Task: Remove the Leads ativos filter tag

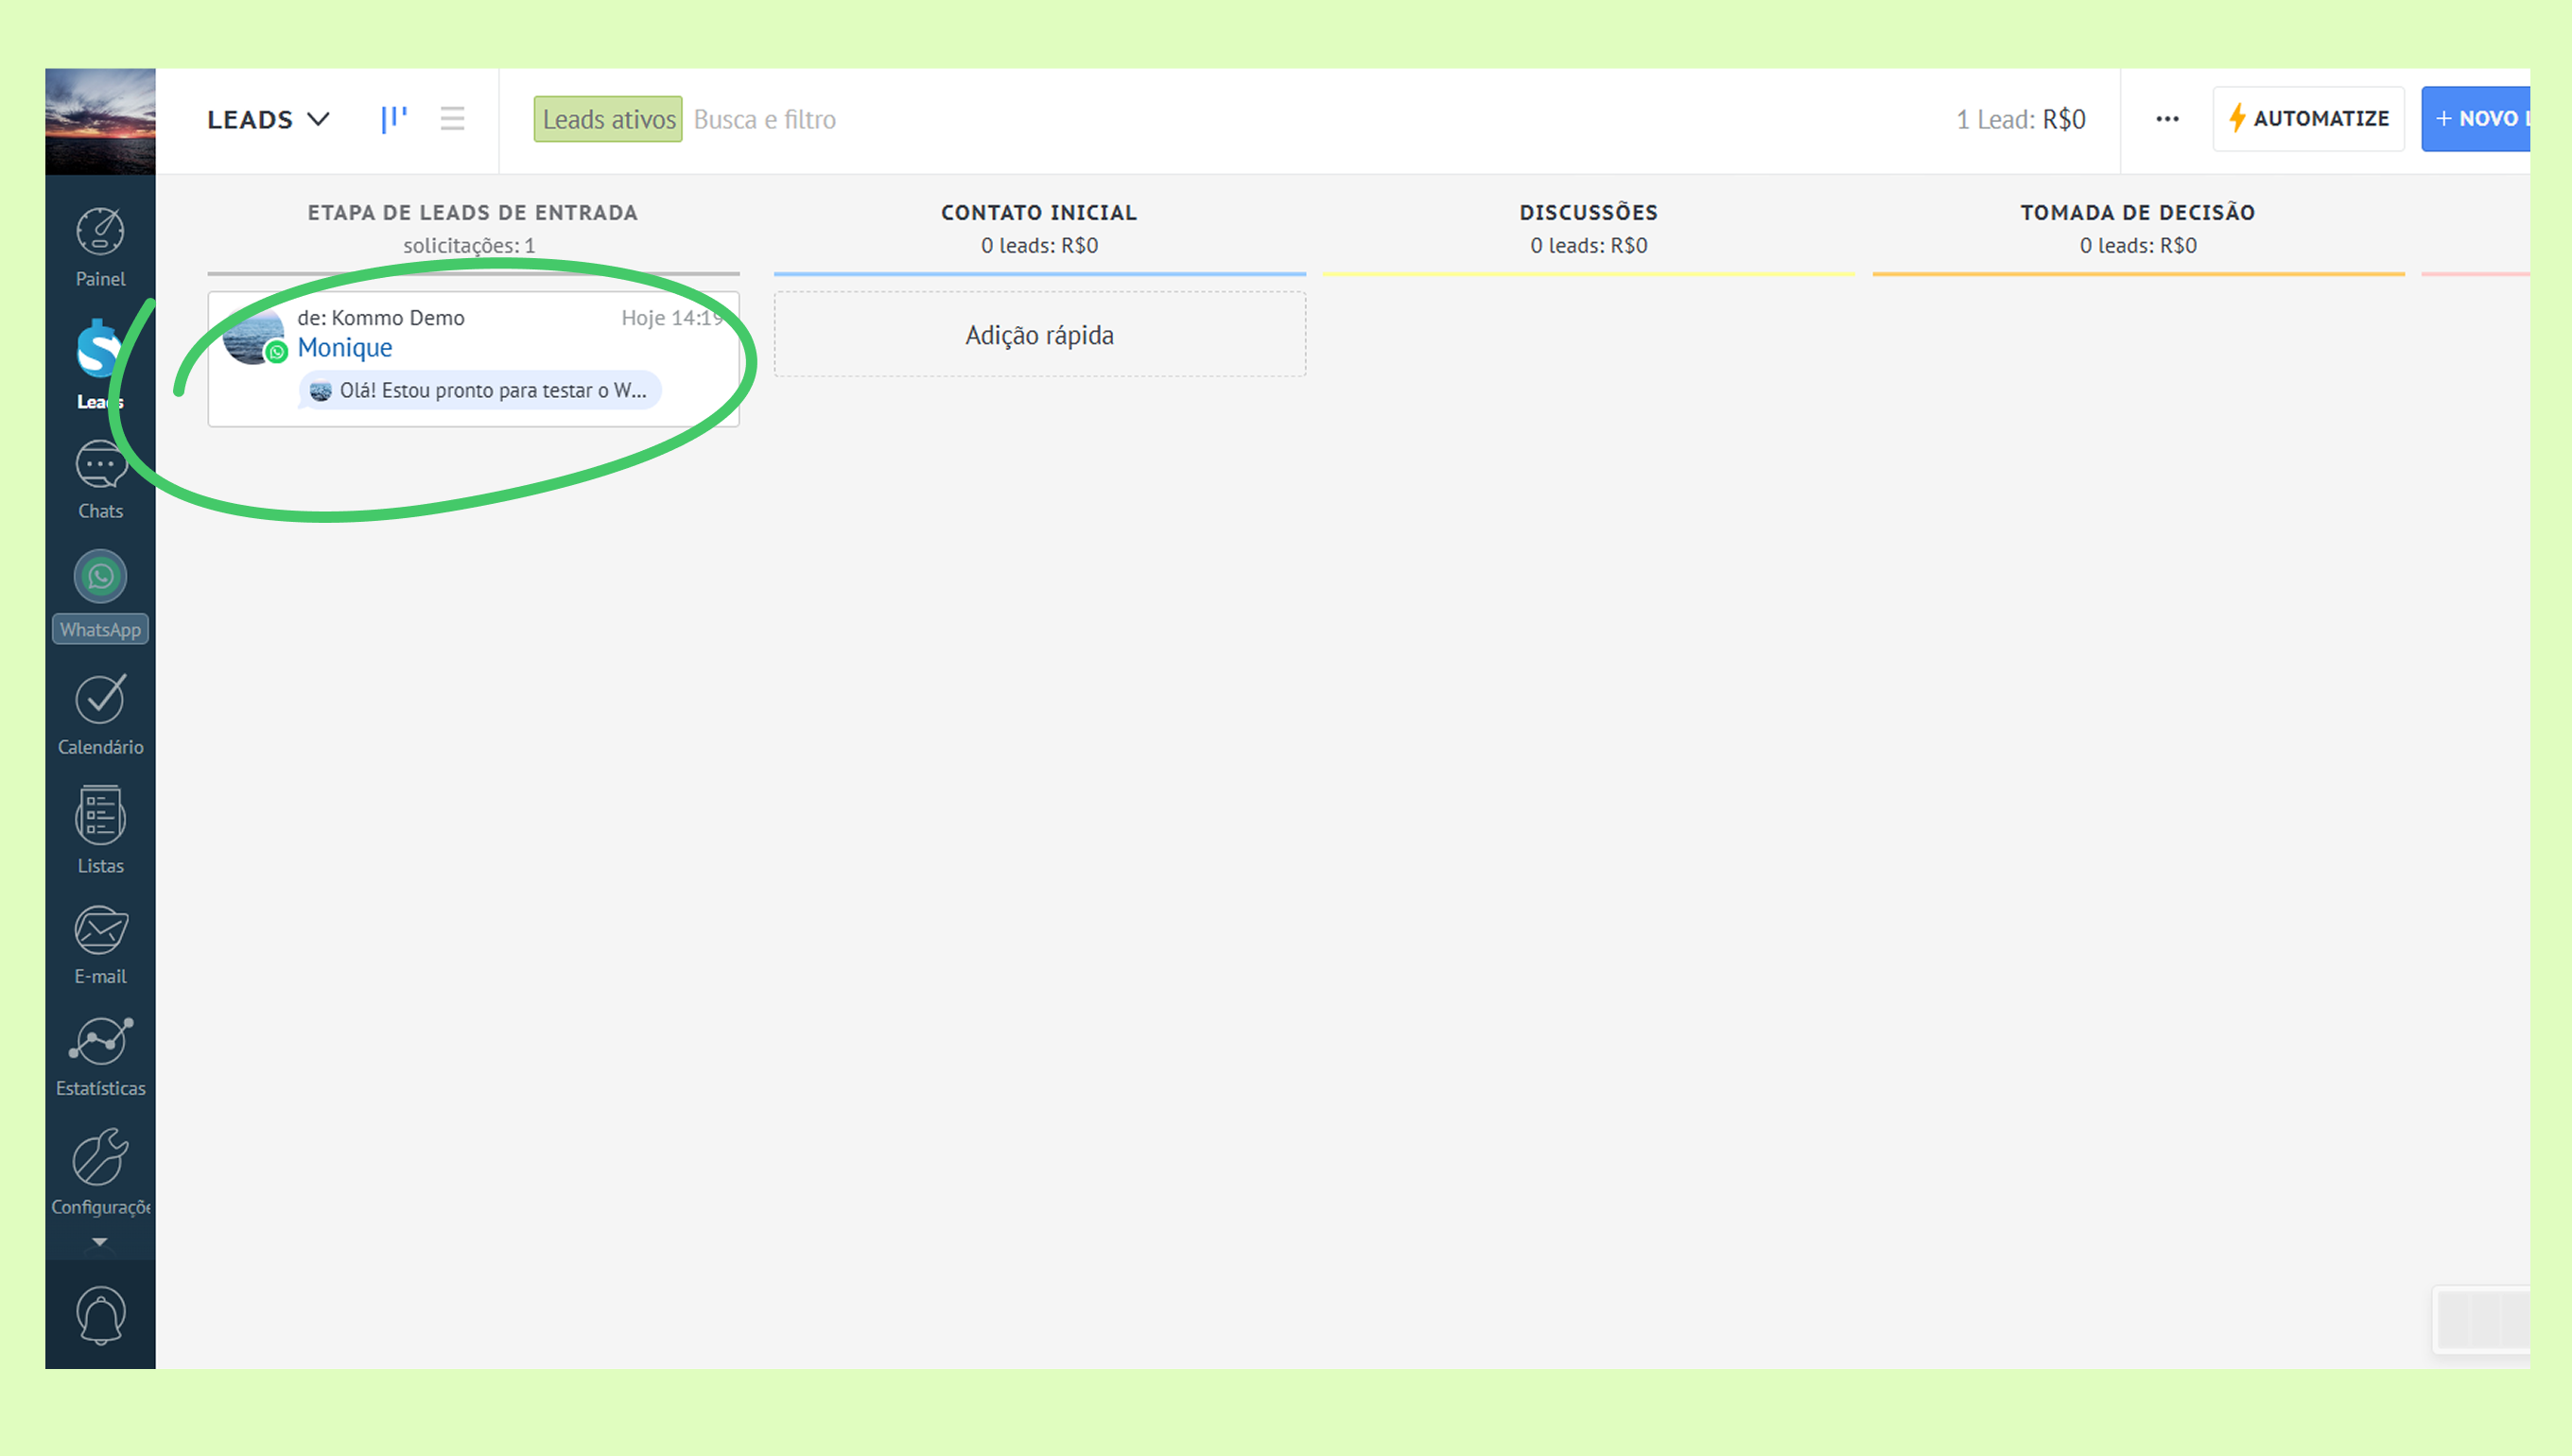Action: click(x=608, y=119)
